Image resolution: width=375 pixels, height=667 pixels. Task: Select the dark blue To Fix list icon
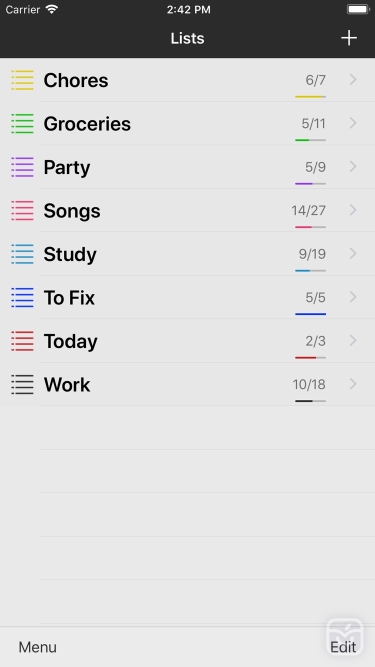(22, 297)
